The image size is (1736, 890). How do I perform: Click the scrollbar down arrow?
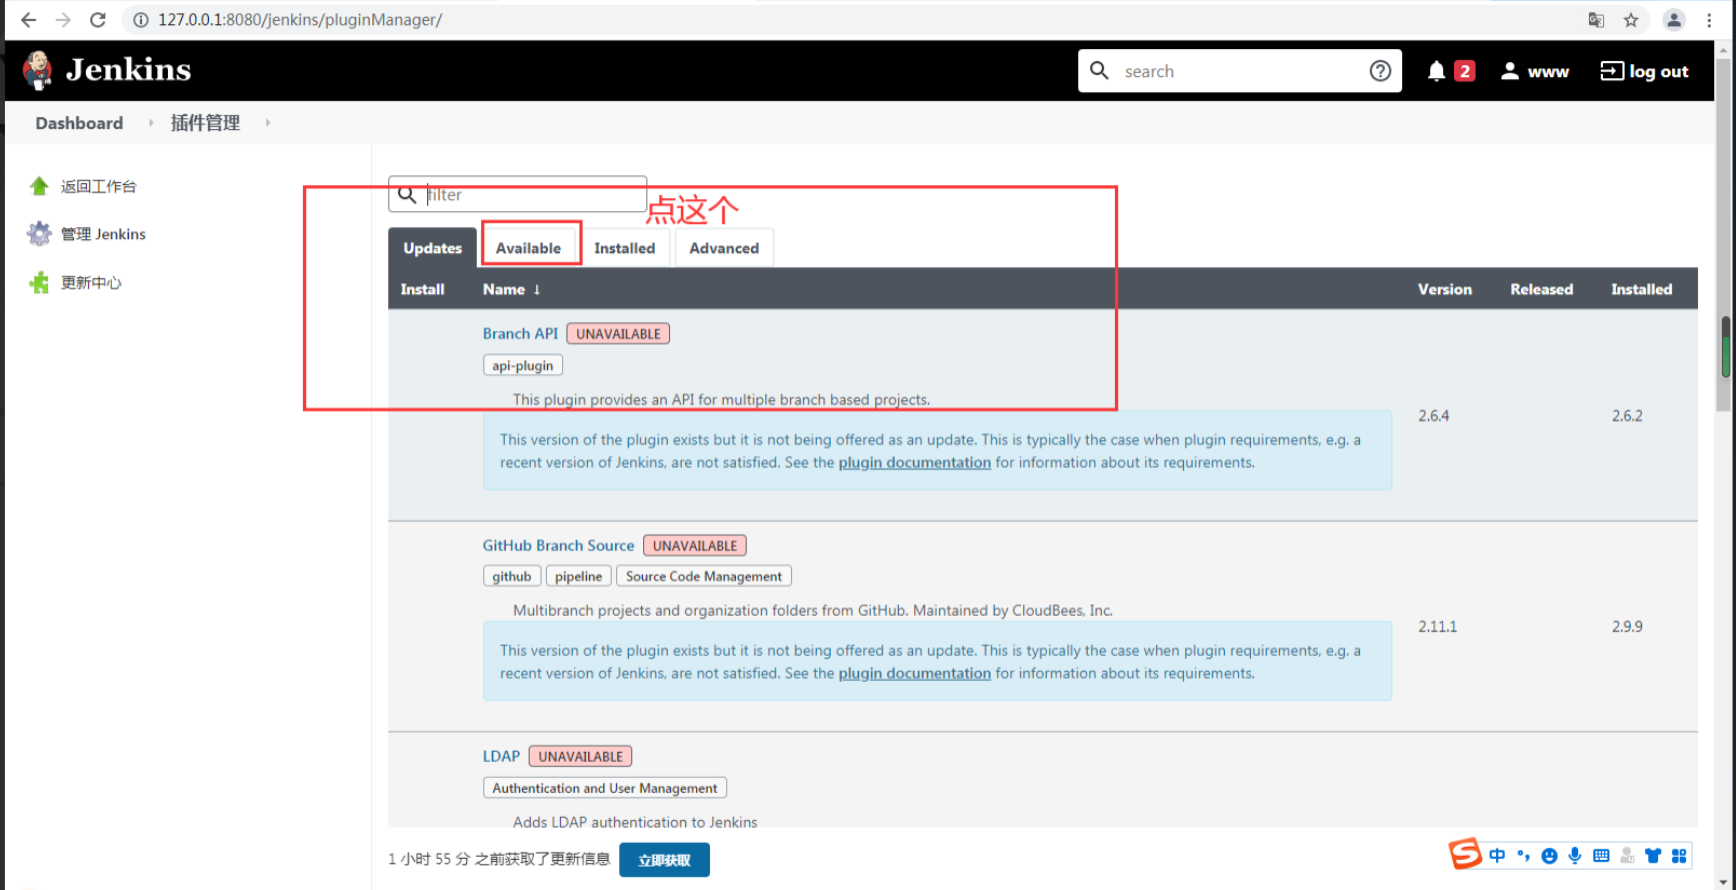click(1725, 882)
